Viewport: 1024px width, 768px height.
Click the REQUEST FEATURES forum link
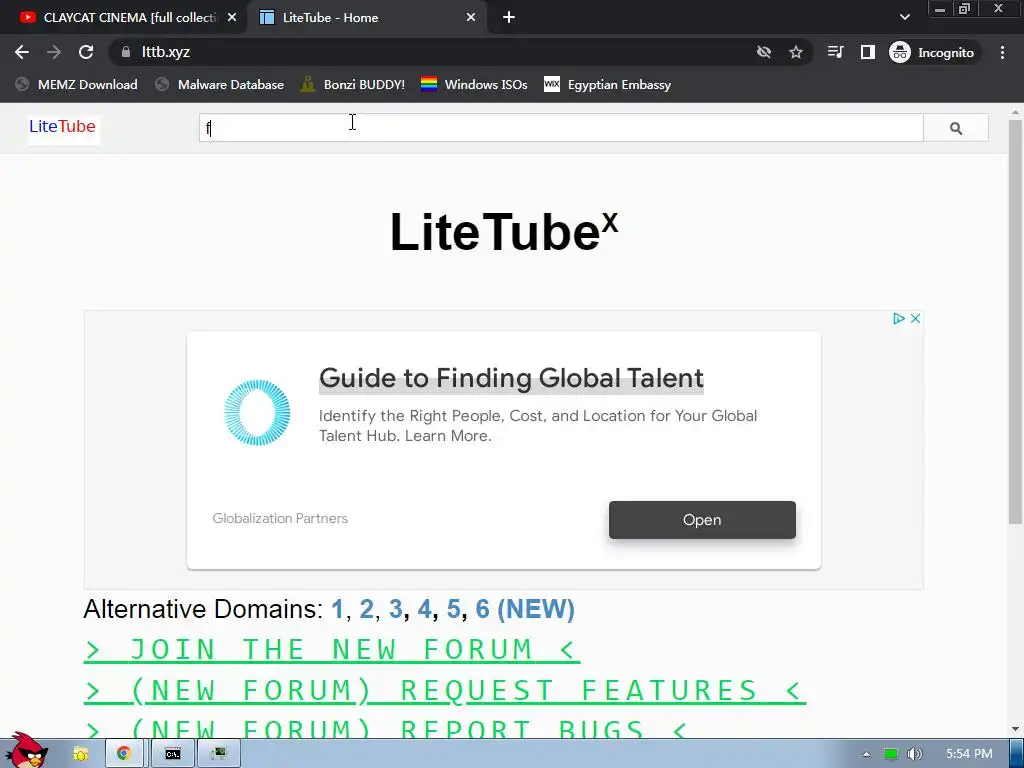click(445, 690)
